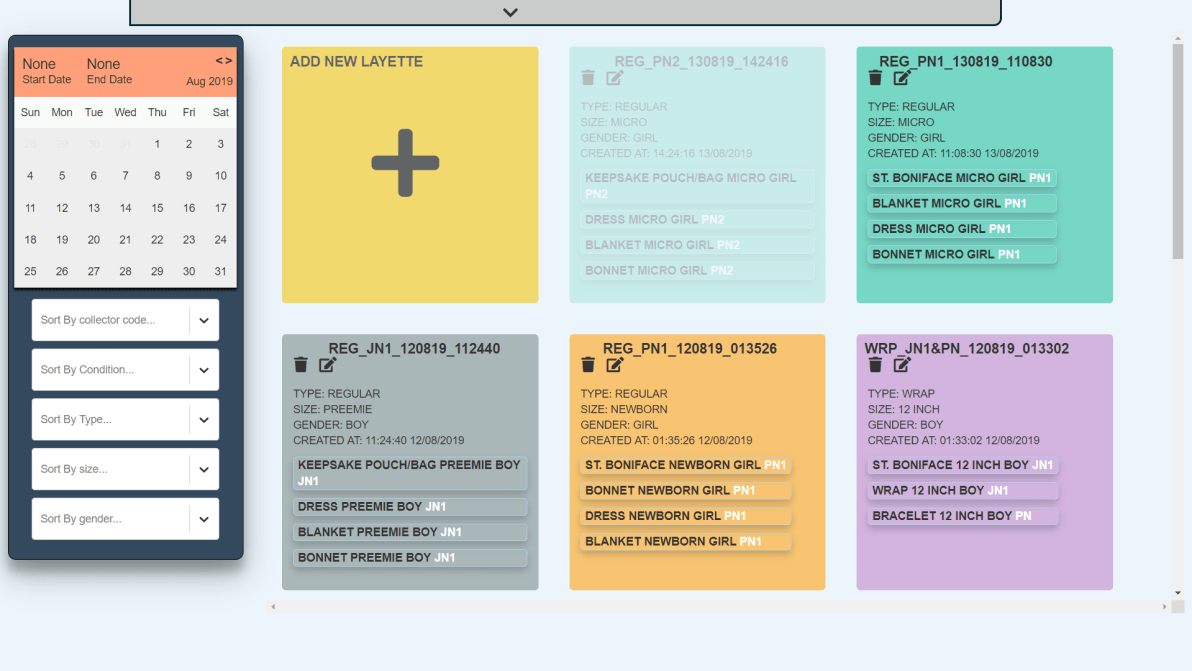
Task: Open the Sort By Condition dropdown
Action: (203, 370)
